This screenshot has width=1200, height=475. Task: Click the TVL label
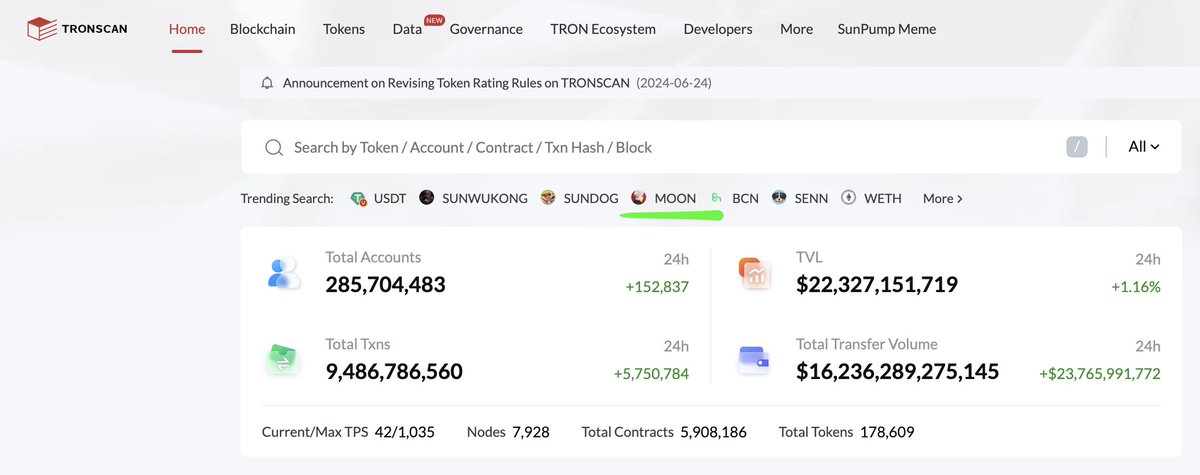pyautogui.click(x=809, y=257)
